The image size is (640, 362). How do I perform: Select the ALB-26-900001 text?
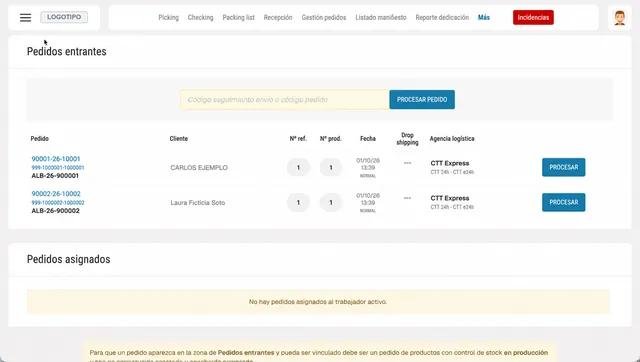point(55,176)
